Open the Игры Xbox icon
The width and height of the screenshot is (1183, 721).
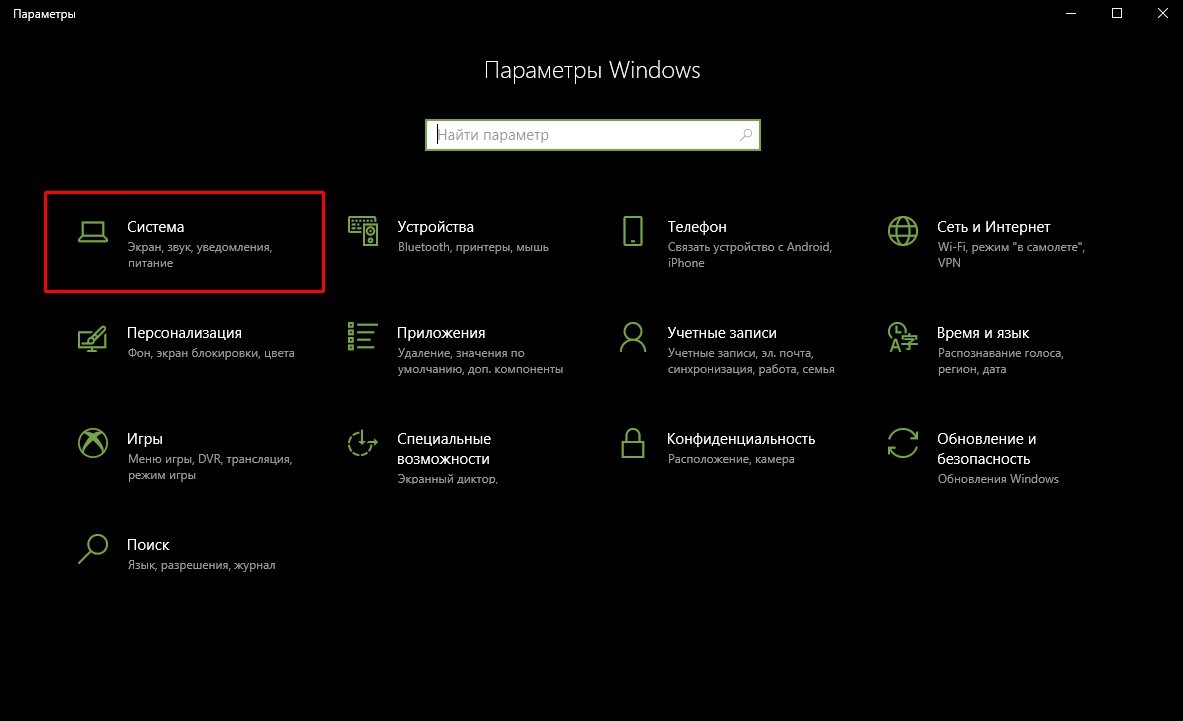point(93,443)
